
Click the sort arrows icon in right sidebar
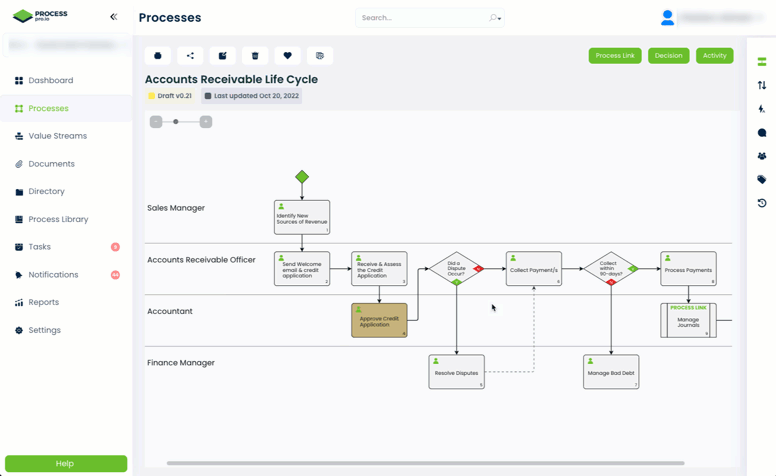click(762, 85)
